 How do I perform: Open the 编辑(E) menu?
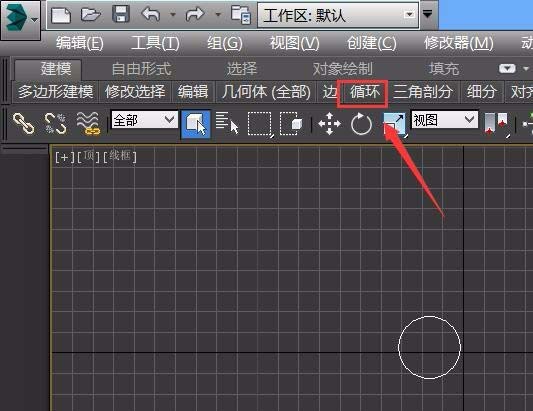tap(80, 43)
